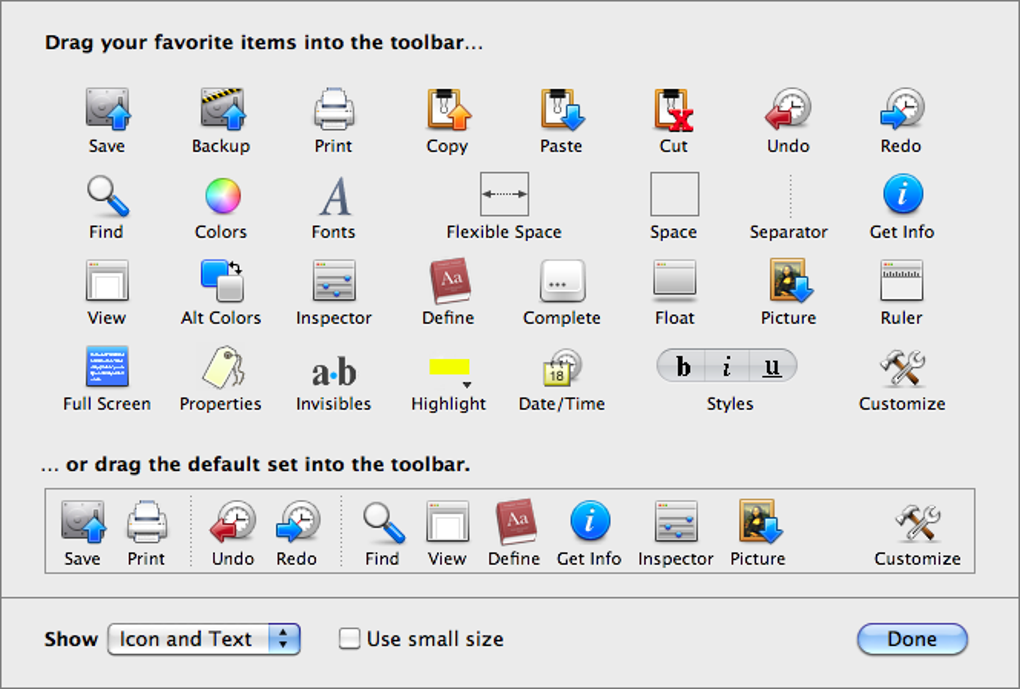
Task: Click the Alt Colors swap icon
Action: pyautogui.click(x=222, y=280)
